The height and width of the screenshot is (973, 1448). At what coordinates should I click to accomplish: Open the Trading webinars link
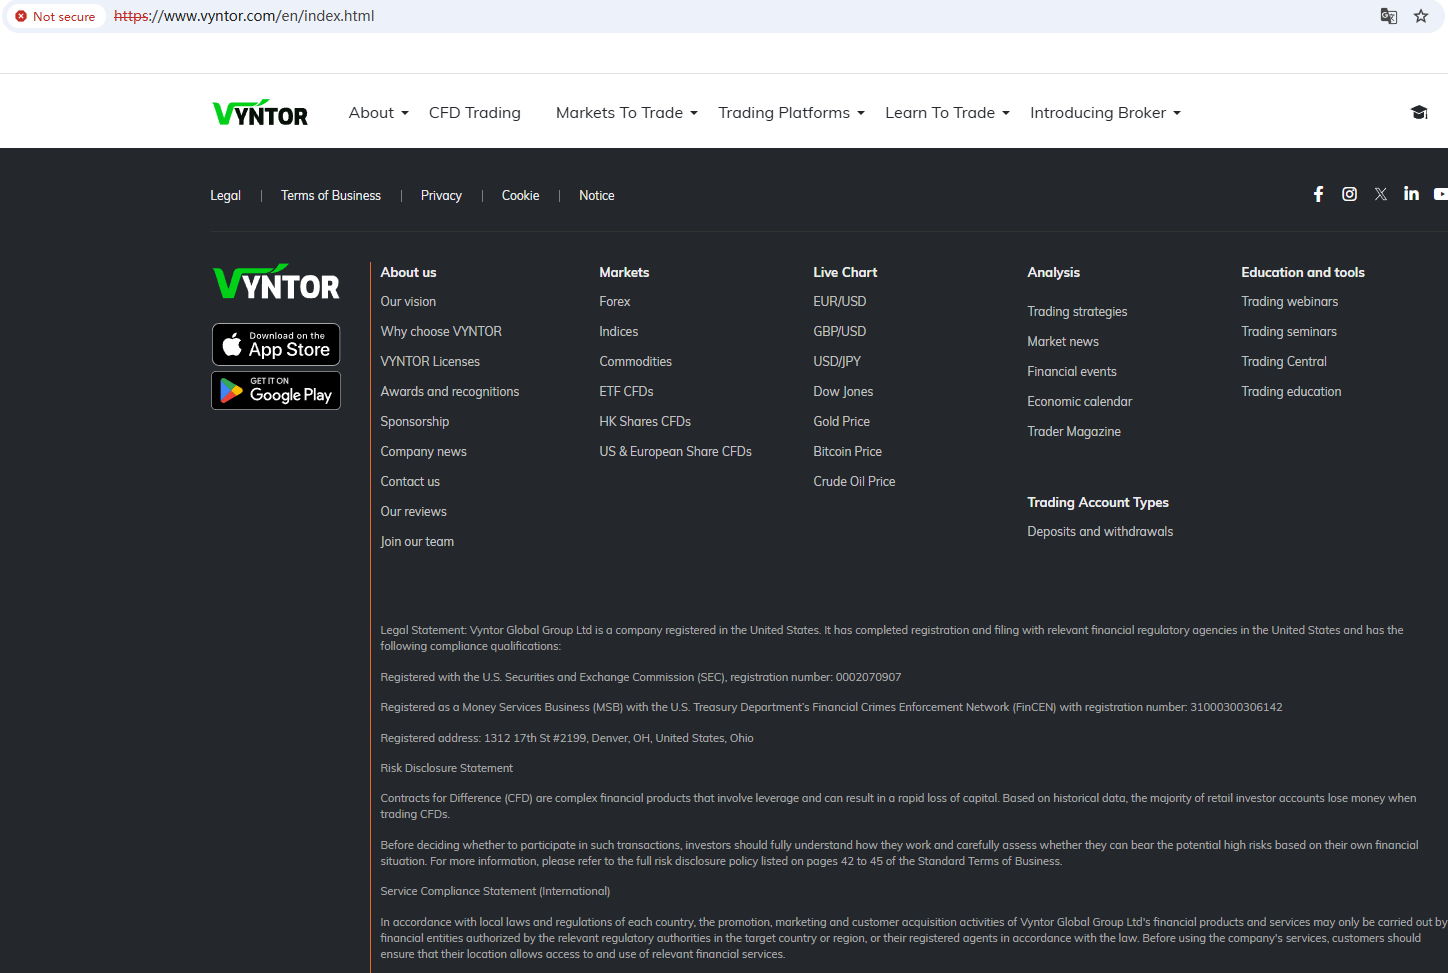point(1290,302)
